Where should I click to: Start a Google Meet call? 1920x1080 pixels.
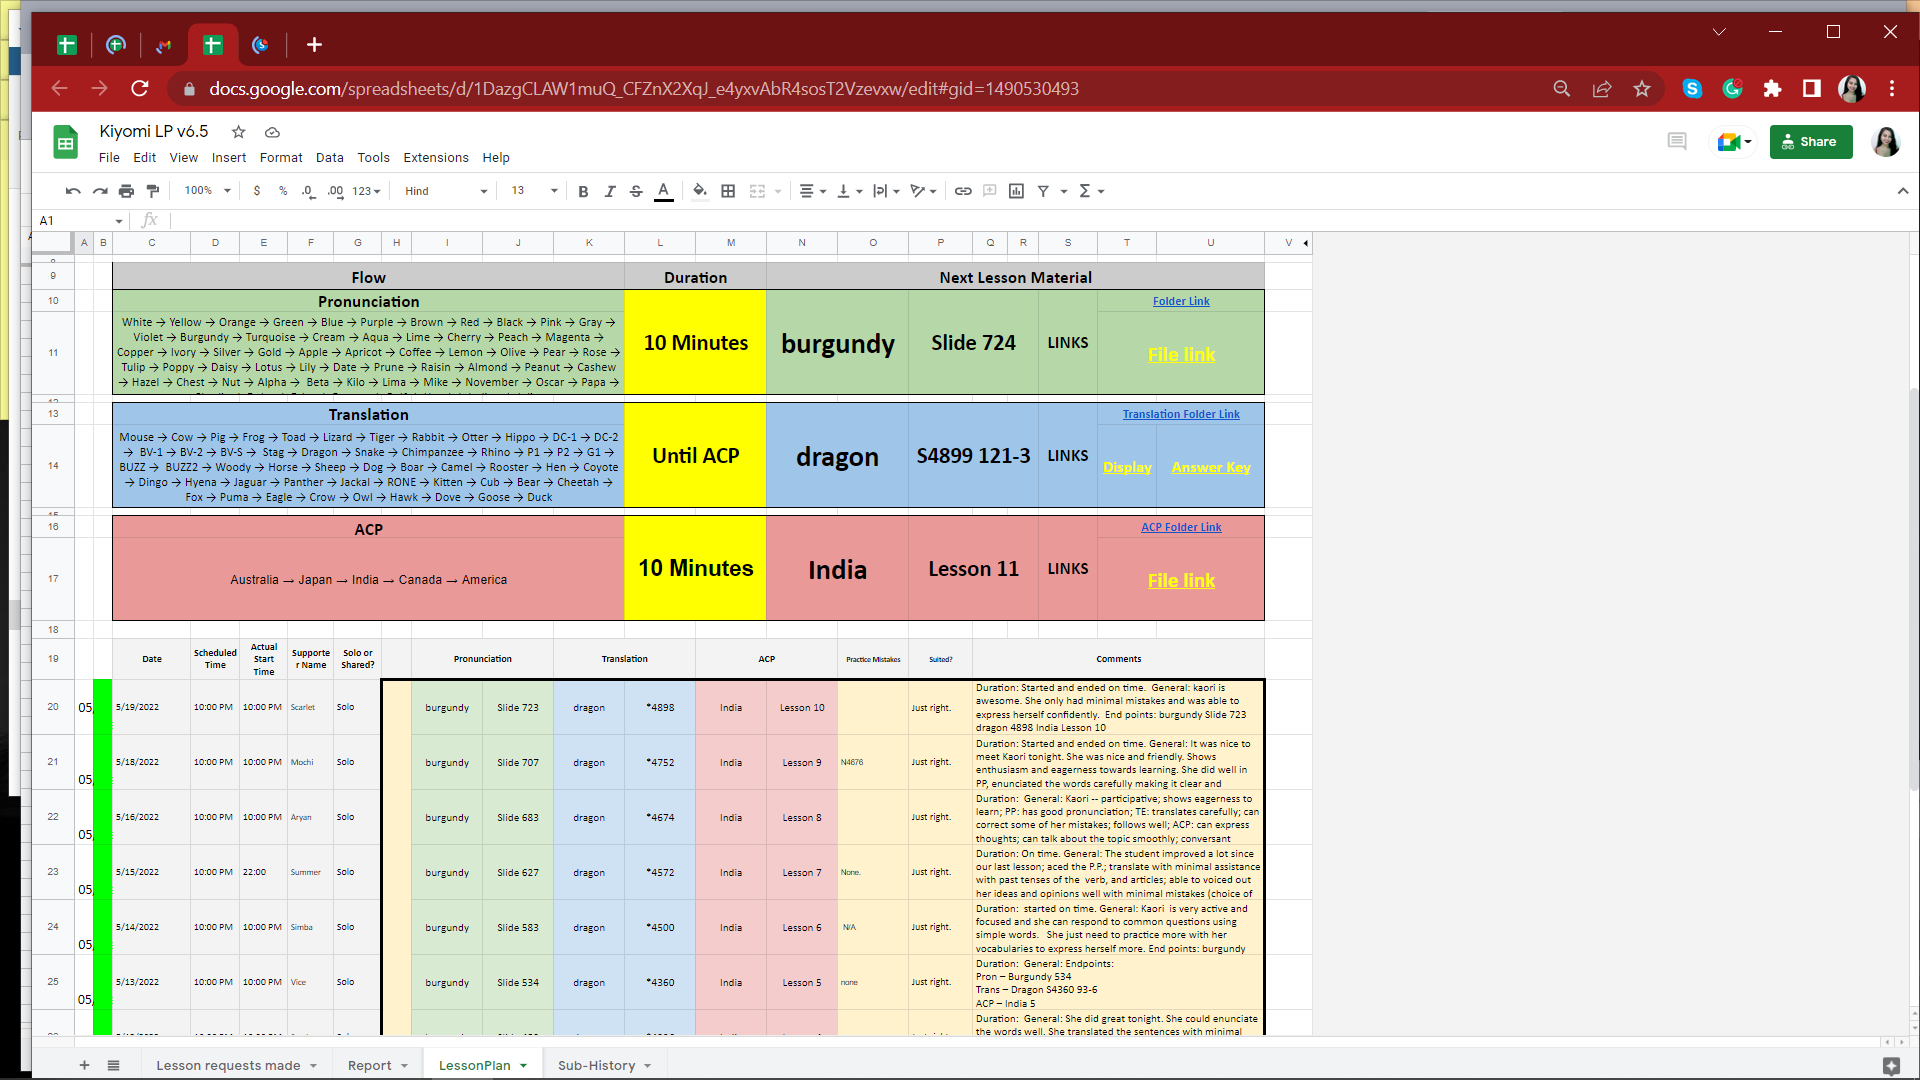click(1734, 142)
